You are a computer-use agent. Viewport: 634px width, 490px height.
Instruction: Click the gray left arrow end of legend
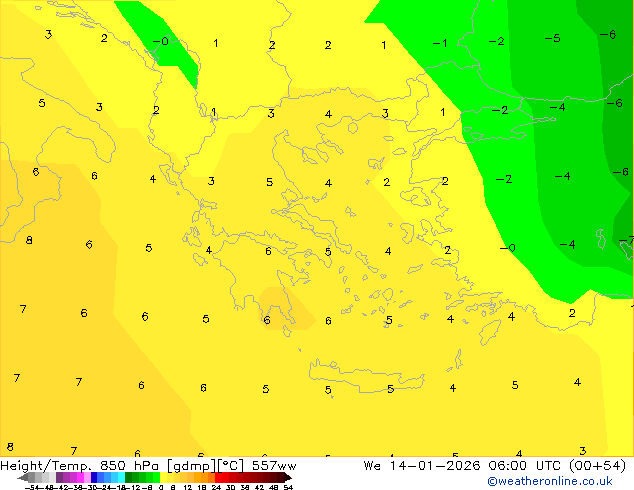23,477
